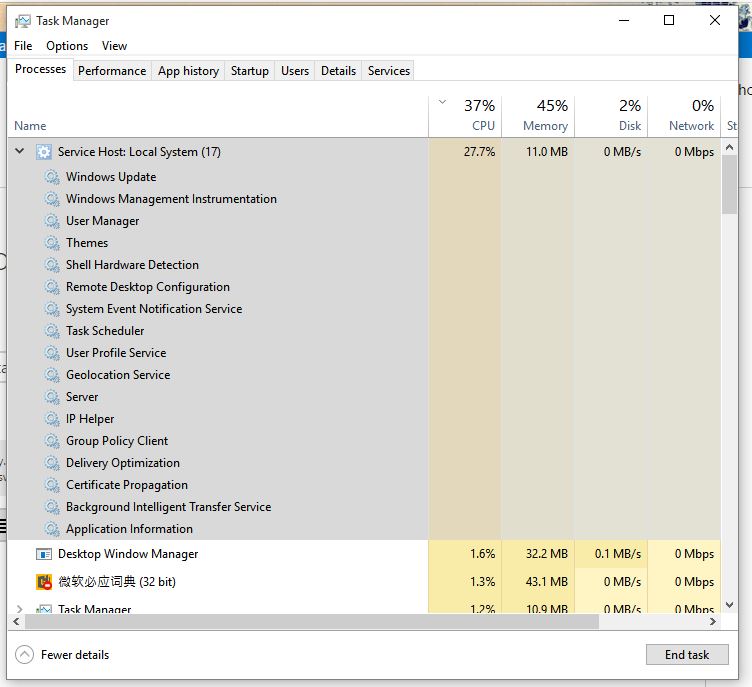Viewport: 752px width, 687px height.
Task: Click the Task Scheduler service icon
Action: click(x=52, y=332)
